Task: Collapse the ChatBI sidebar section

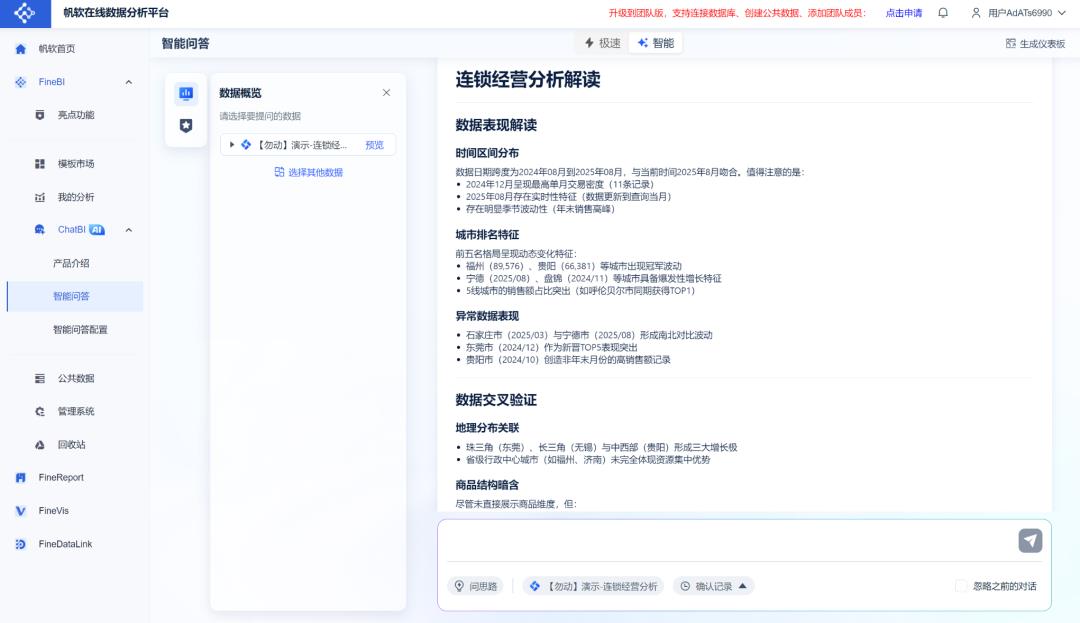Action: pos(128,230)
